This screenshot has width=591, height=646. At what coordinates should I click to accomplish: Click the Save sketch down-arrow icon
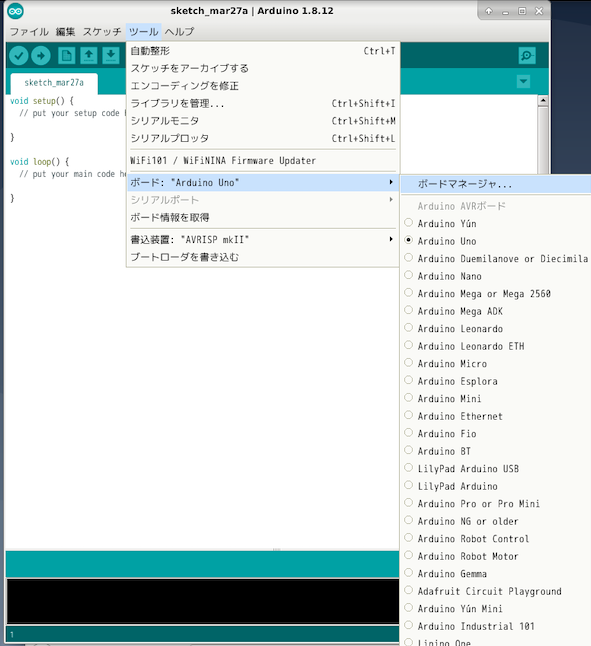pyautogui.click(x=111, y=56)
